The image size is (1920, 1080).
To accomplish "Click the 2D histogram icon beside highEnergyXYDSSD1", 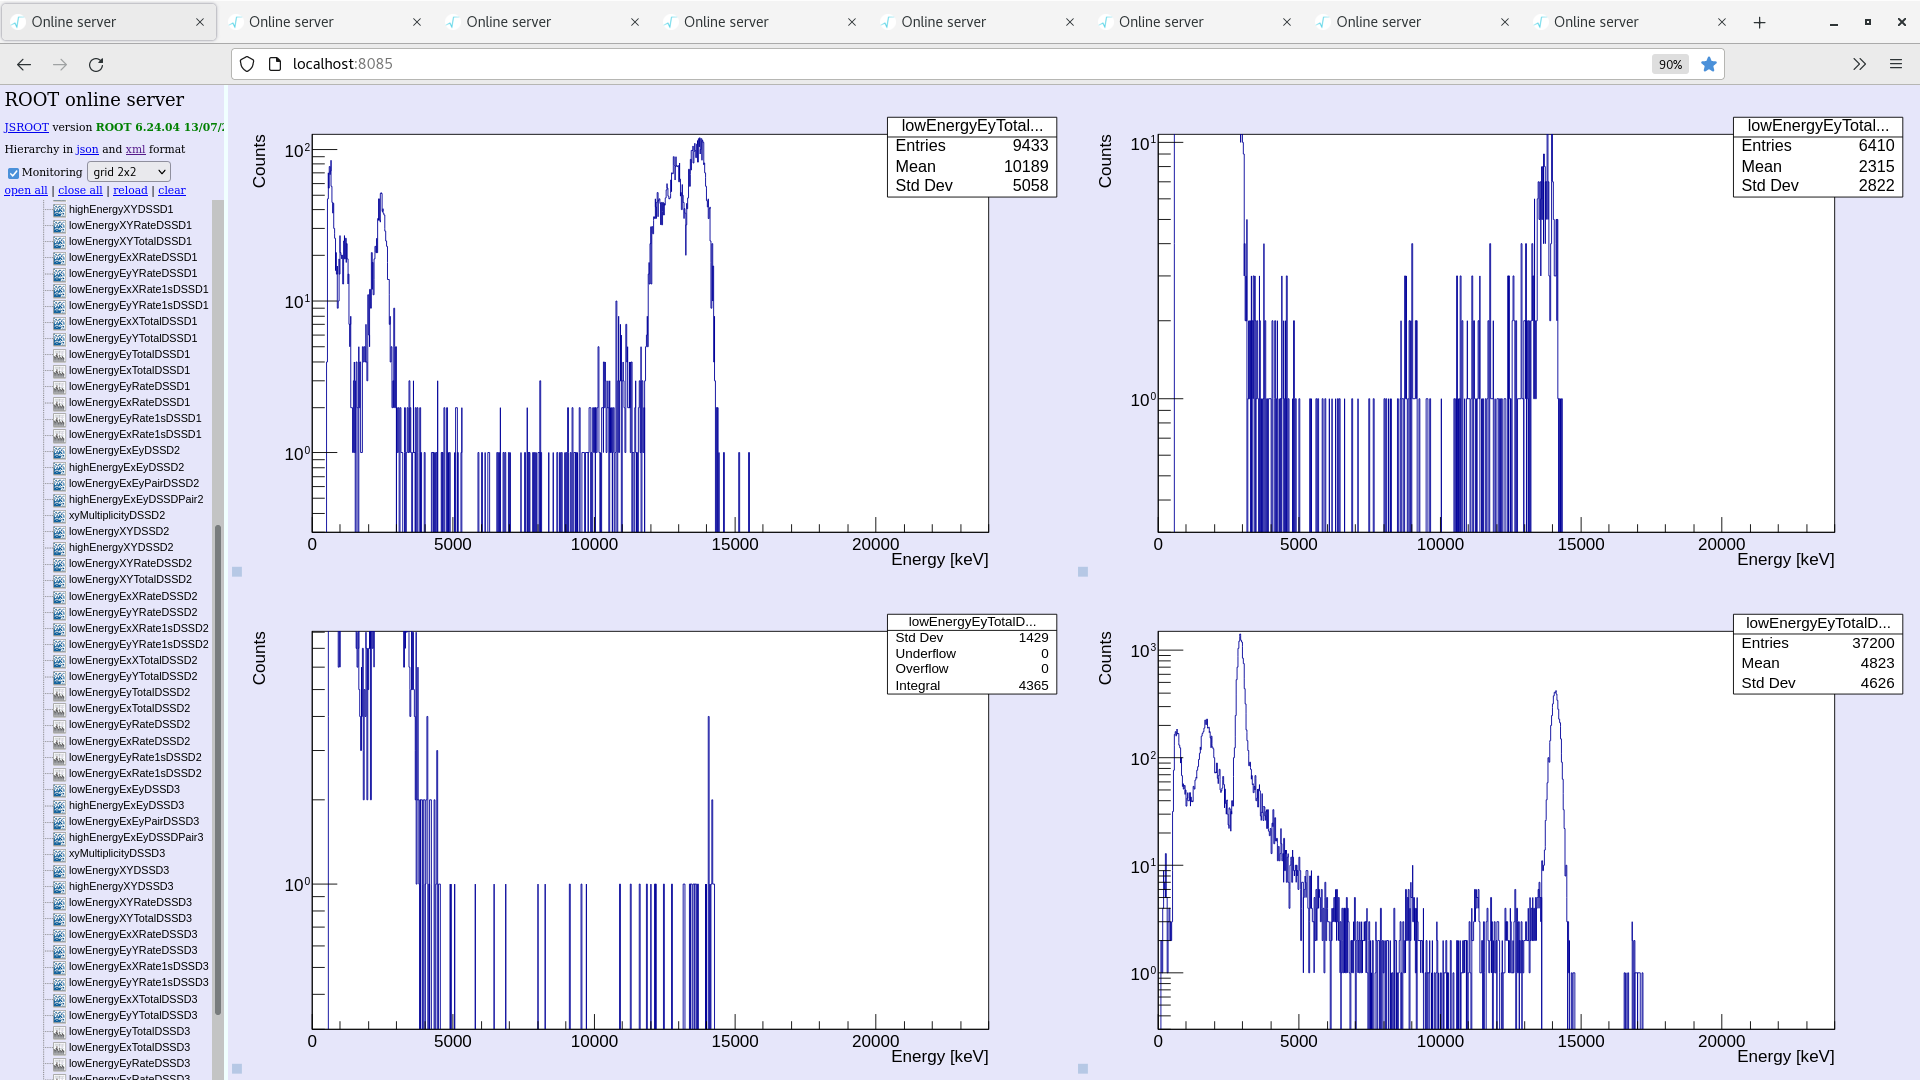I will coord(59,210).
